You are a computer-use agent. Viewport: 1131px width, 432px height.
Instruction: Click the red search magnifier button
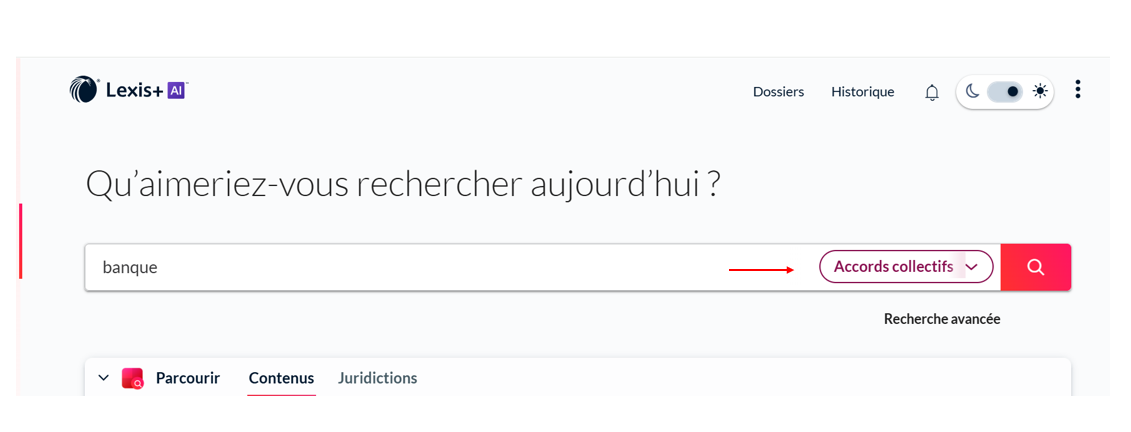[1035, 267]
